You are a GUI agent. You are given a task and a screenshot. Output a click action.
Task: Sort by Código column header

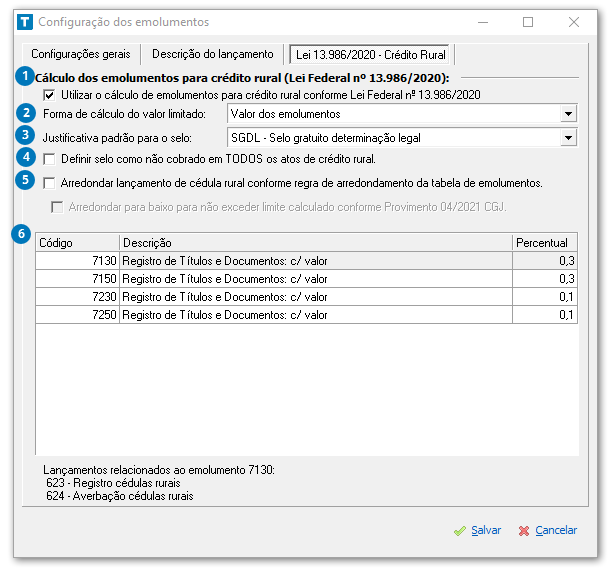tap(77, 243)
